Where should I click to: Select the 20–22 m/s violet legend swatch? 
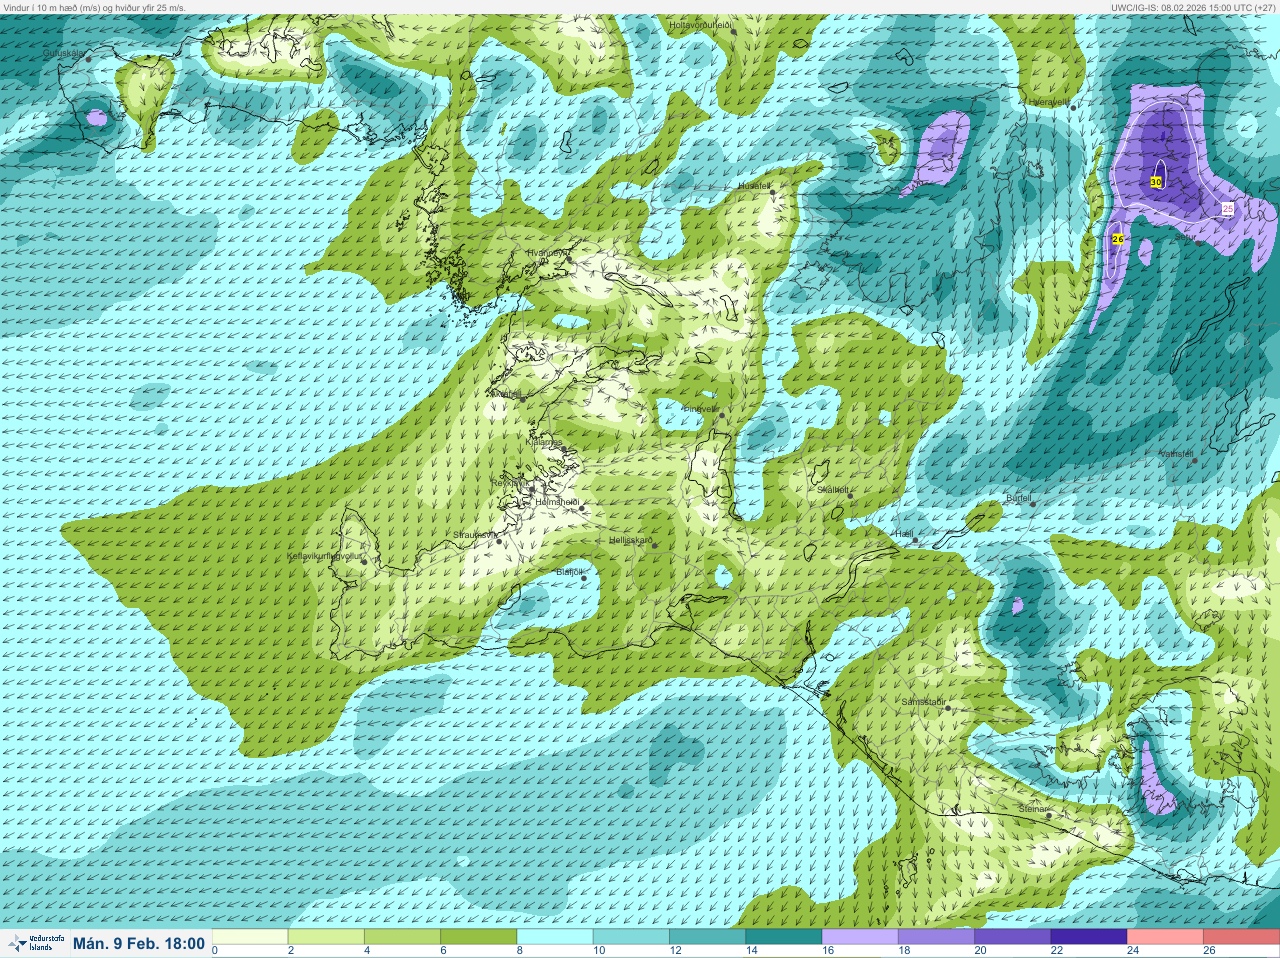pyautogui.click(x=1012, y=937)
